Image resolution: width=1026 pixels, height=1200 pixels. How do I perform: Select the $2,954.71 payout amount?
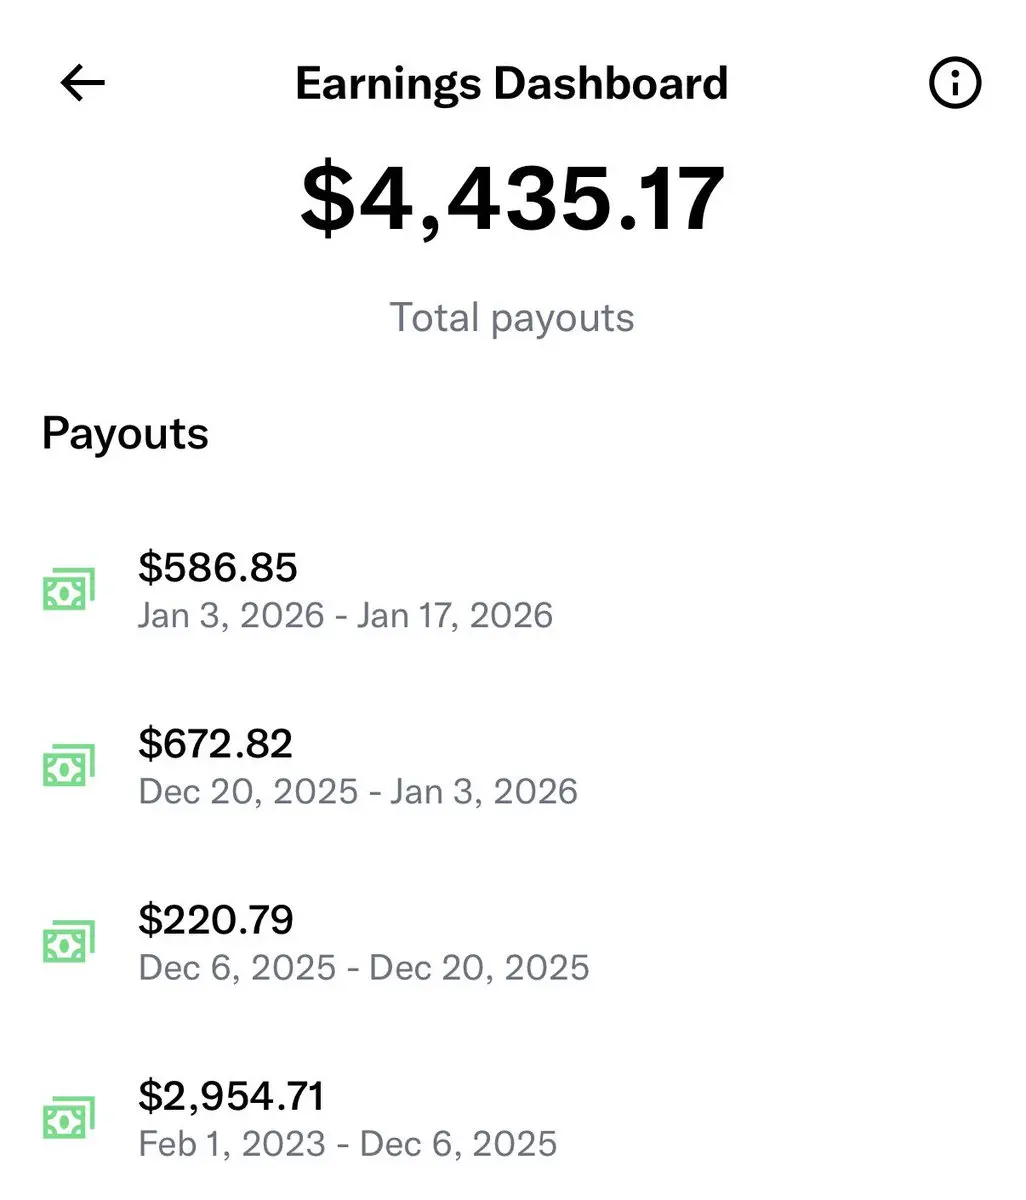[x=231, y=1096]
